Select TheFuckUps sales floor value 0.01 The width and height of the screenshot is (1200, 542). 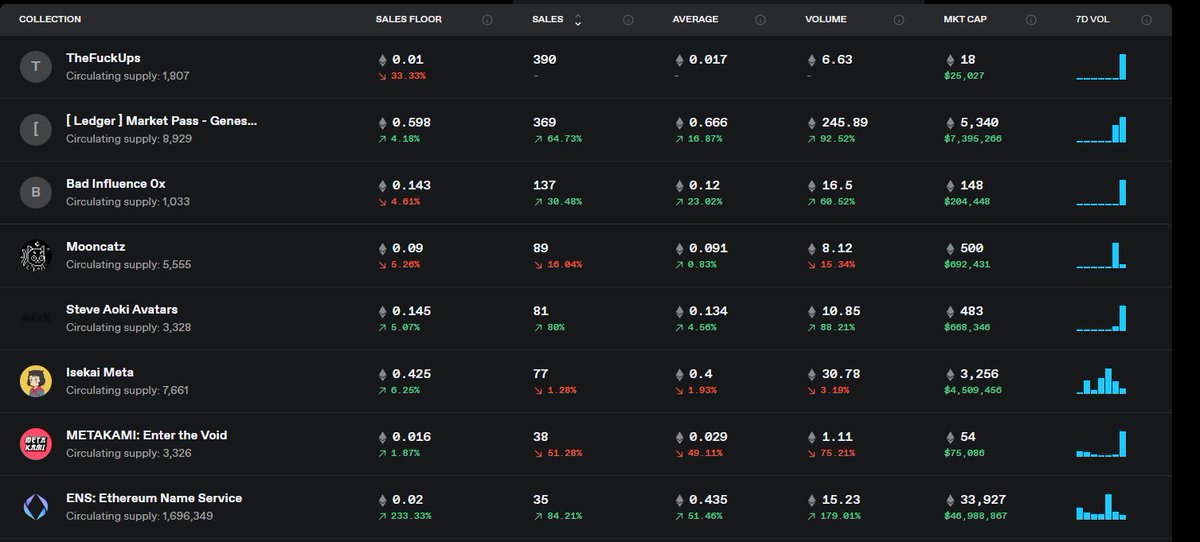click(x=408, y=60)
